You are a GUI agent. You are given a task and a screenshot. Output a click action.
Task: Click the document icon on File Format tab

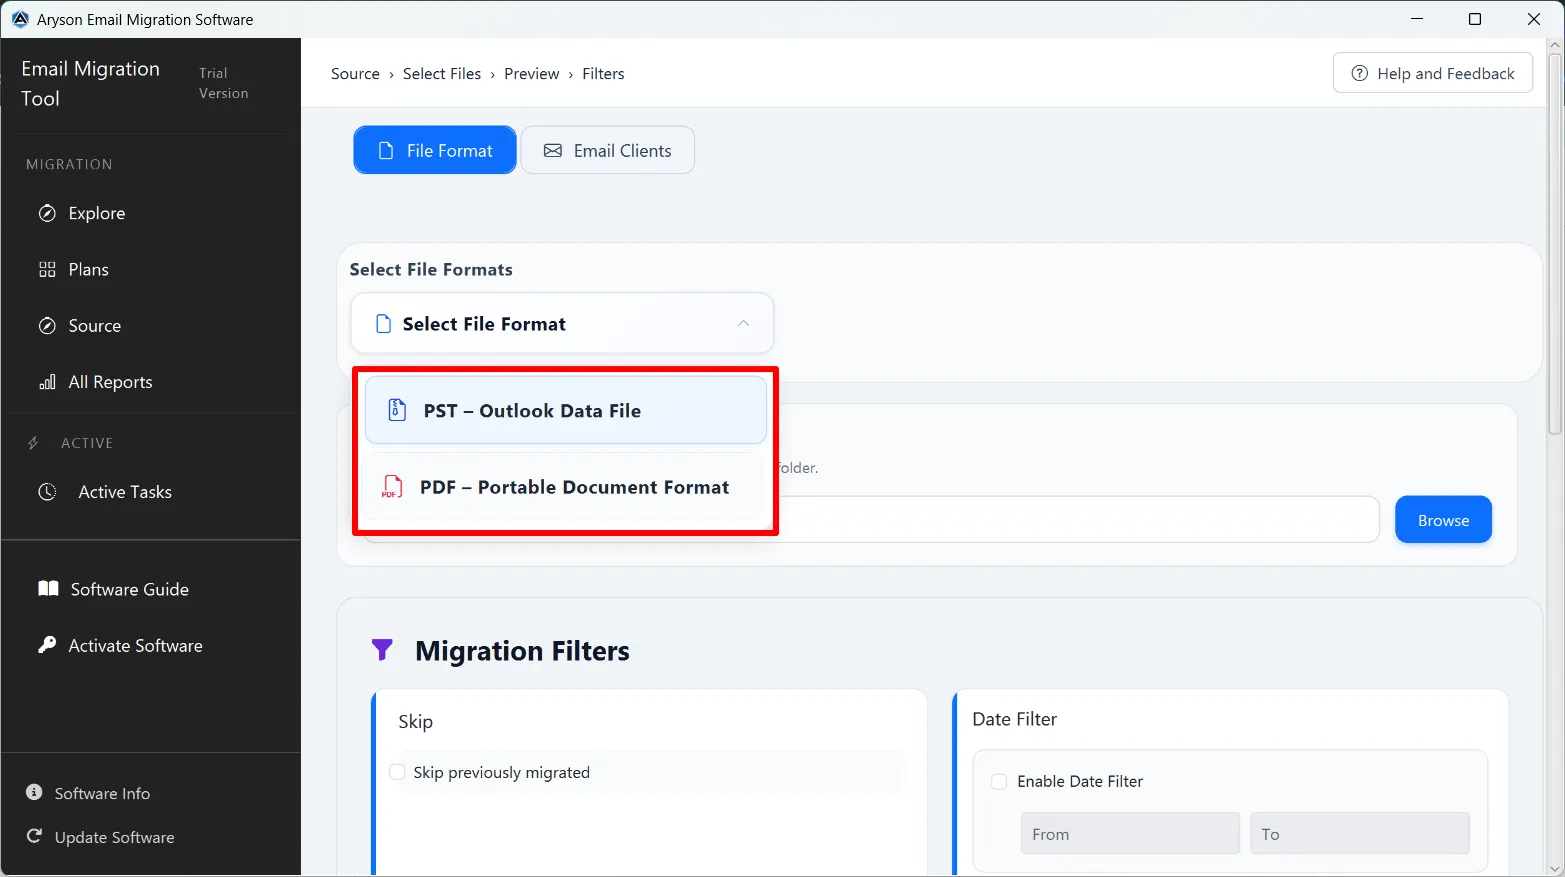coord(386,150)
